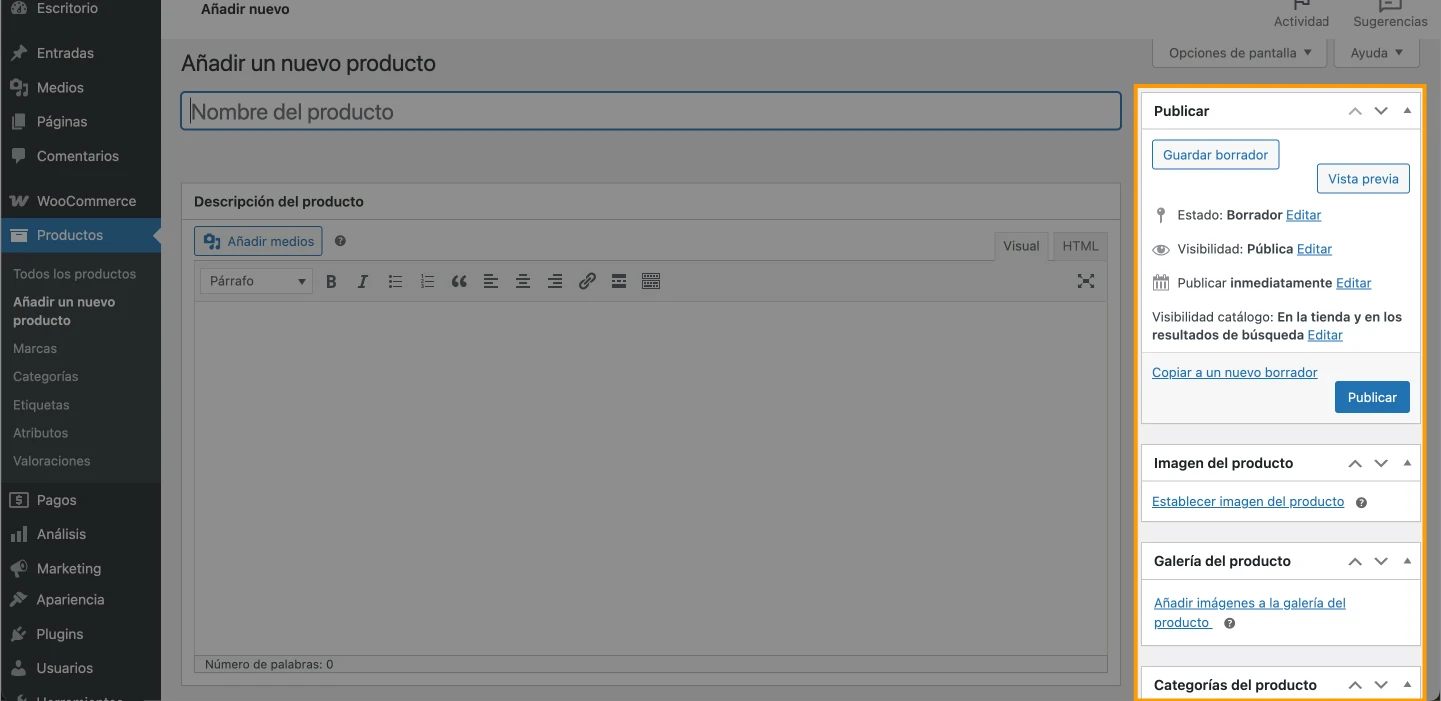
Task: Move Galería del producto box down
Action: [x=1381, y=561]
